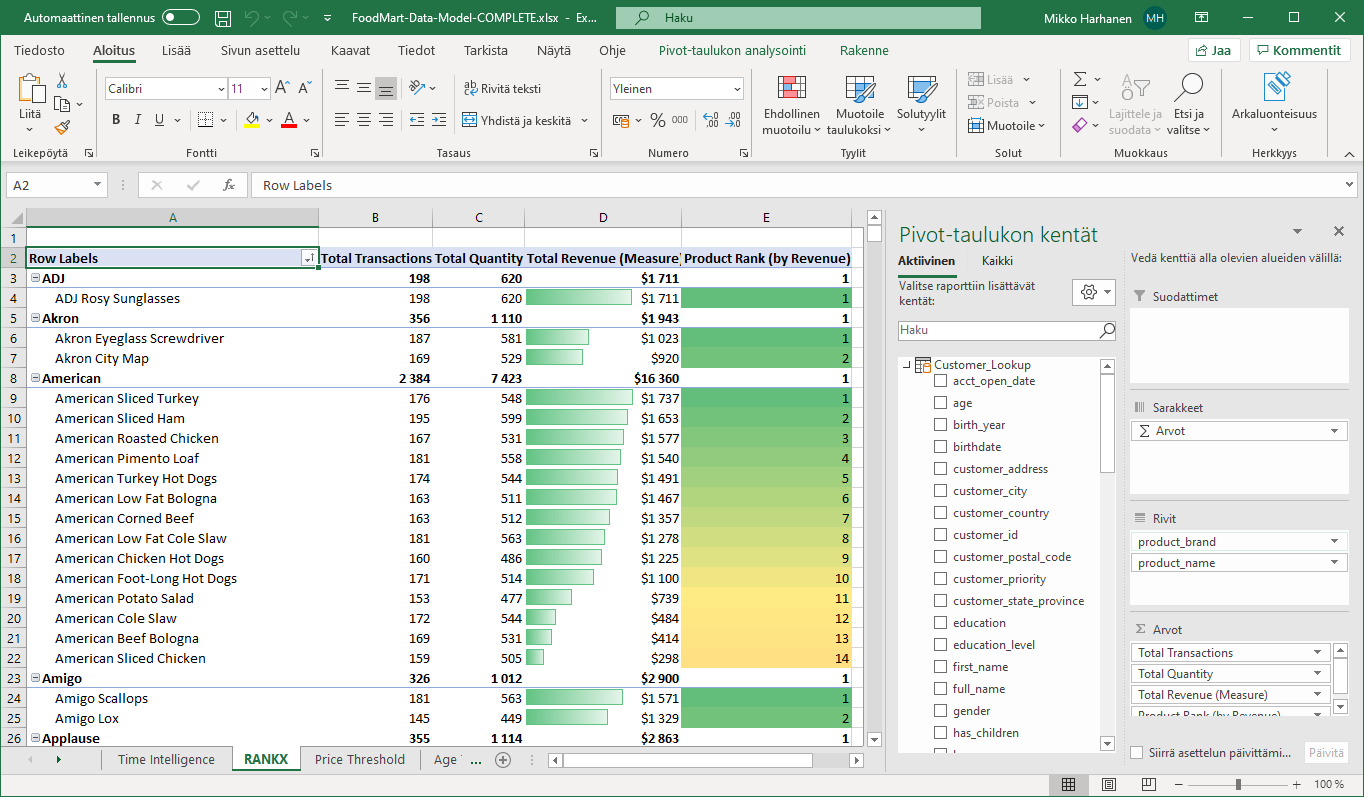Open Pivot-taulukon analysointi tab
Viewport: 1364px width, 797px height.
pyautogui.click(x=732, y=50)
